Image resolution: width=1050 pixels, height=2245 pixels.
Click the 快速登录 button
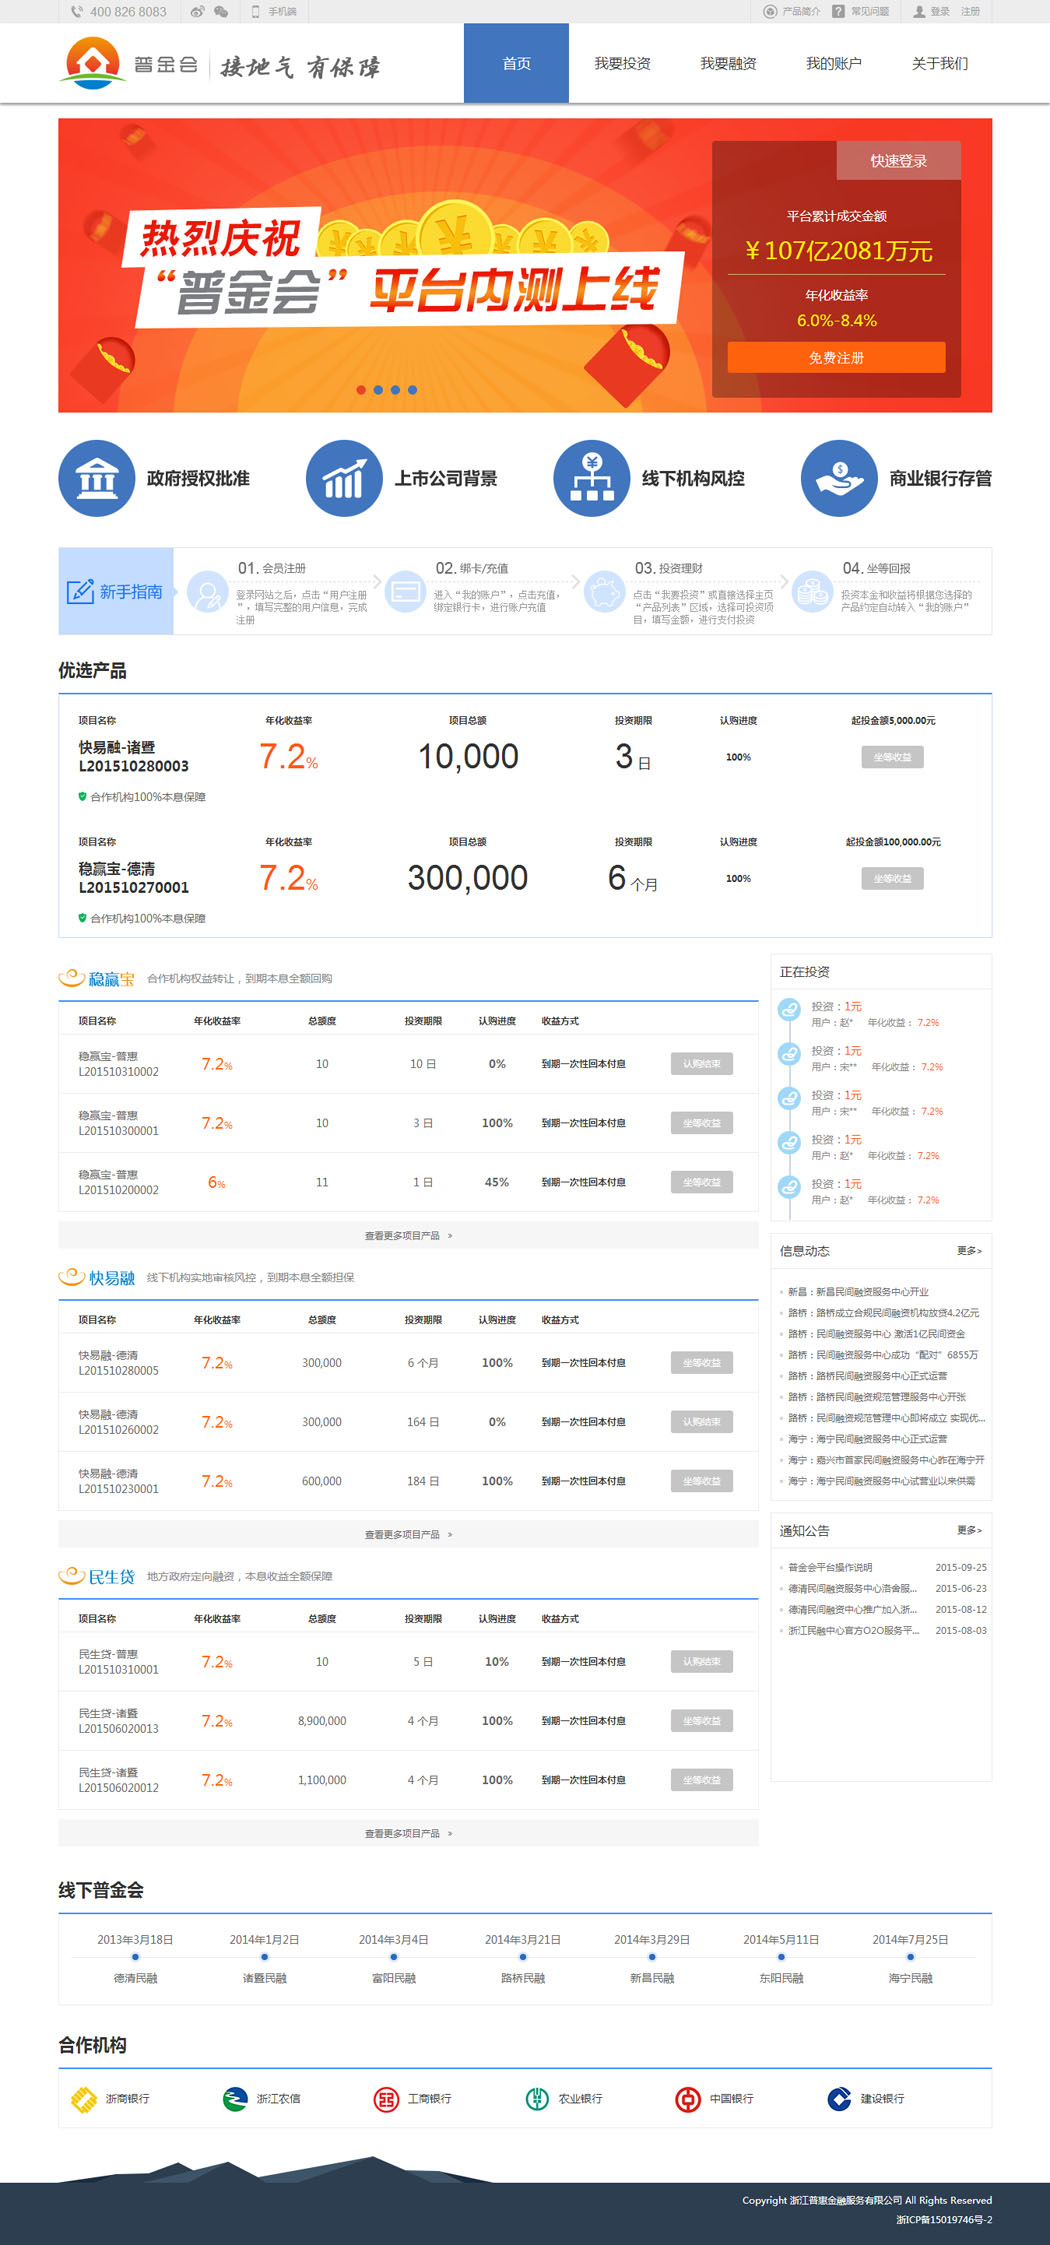pos(898,161)
